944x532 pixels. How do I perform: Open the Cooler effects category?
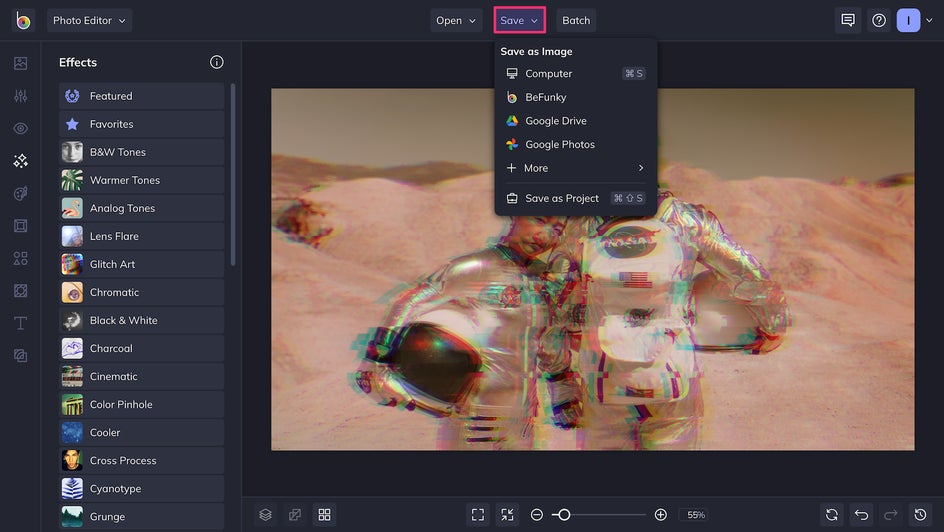tap(141, 433)
